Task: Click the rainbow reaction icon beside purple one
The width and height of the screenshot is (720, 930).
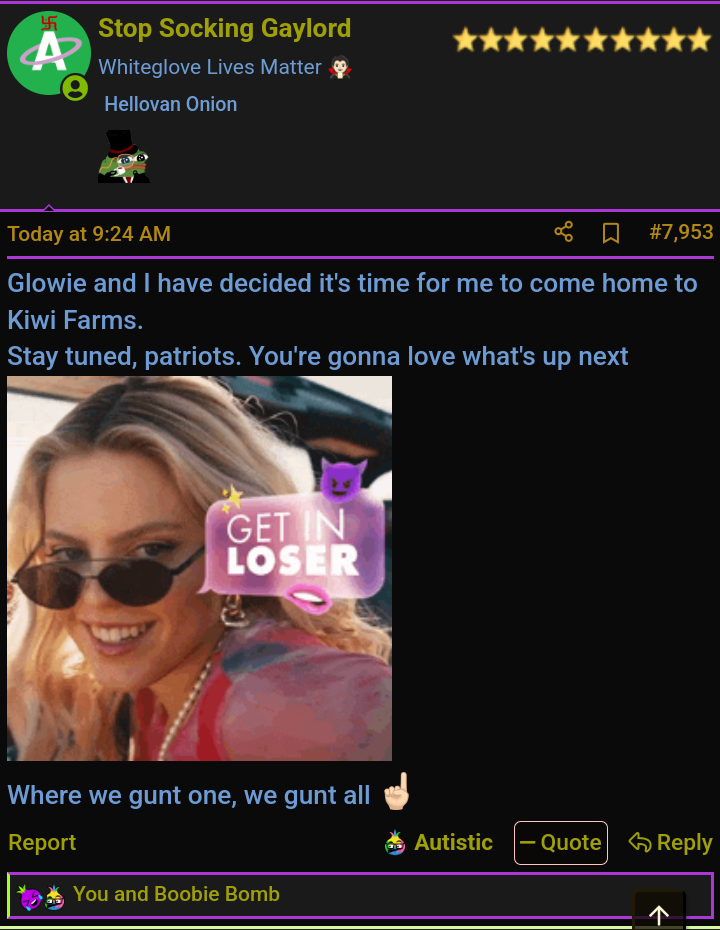Action: coord(55,897)
